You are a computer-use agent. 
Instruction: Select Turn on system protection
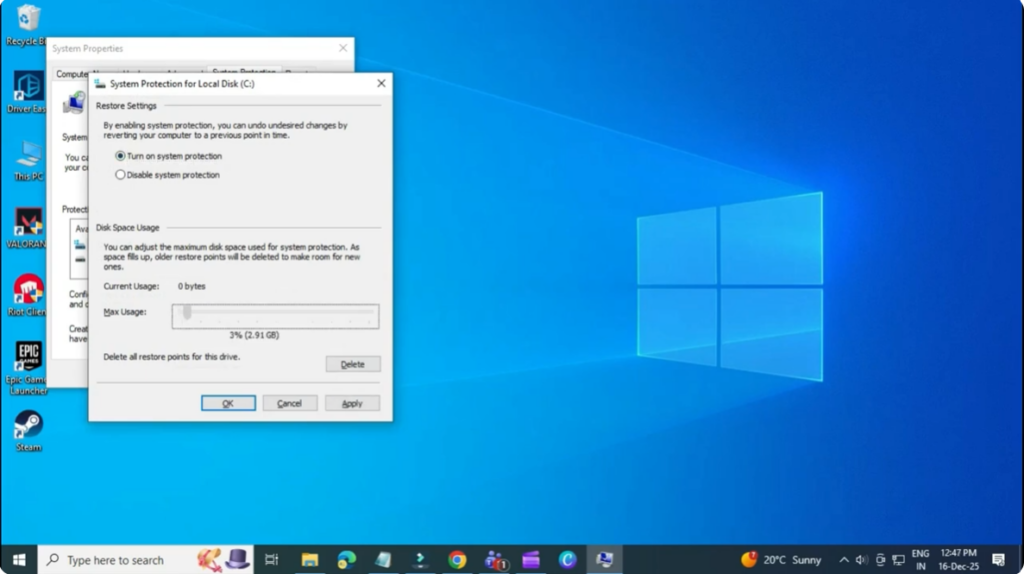168,156
